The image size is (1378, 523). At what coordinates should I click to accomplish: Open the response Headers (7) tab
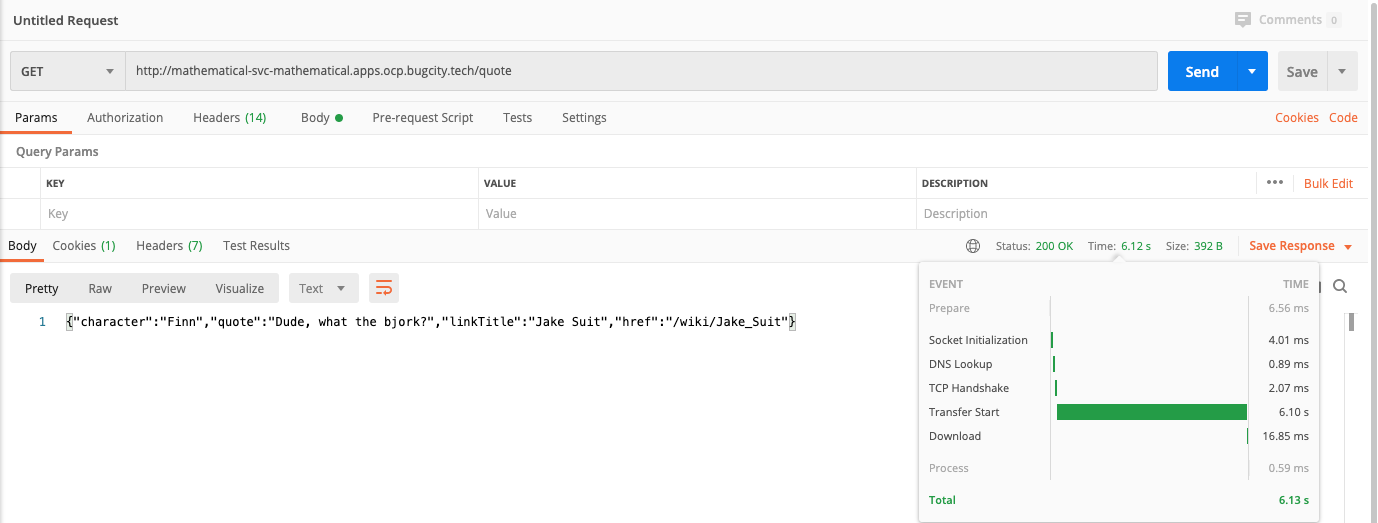pos(169,246)
